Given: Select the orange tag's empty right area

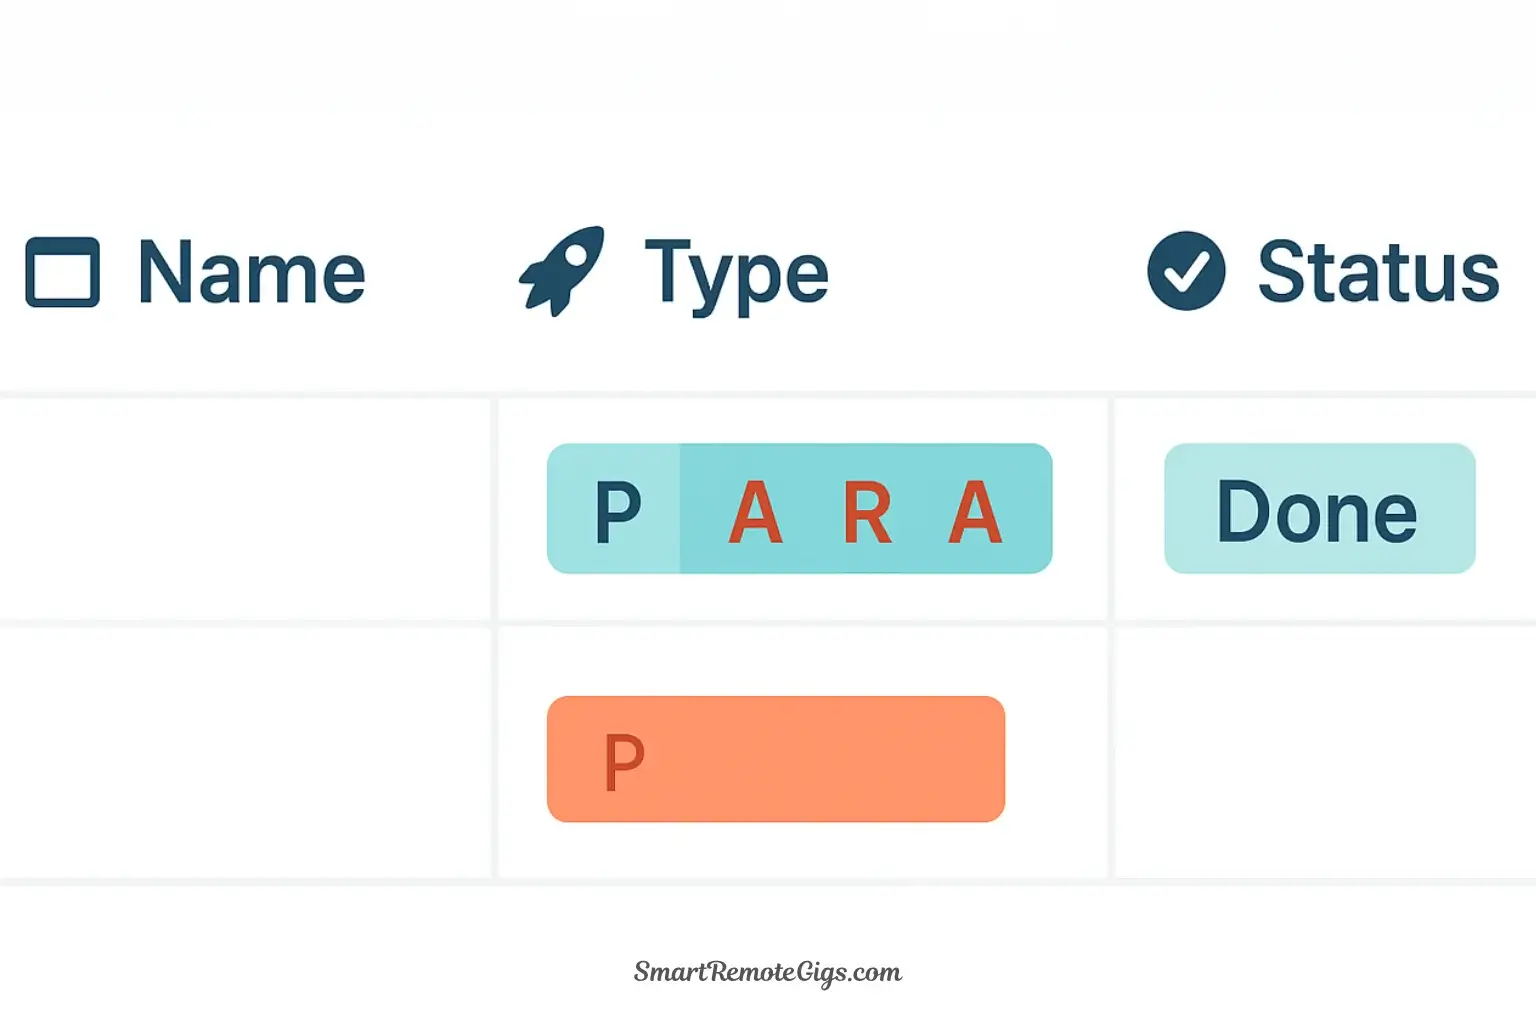Looking at the screenshot, I should pos(850,759).
